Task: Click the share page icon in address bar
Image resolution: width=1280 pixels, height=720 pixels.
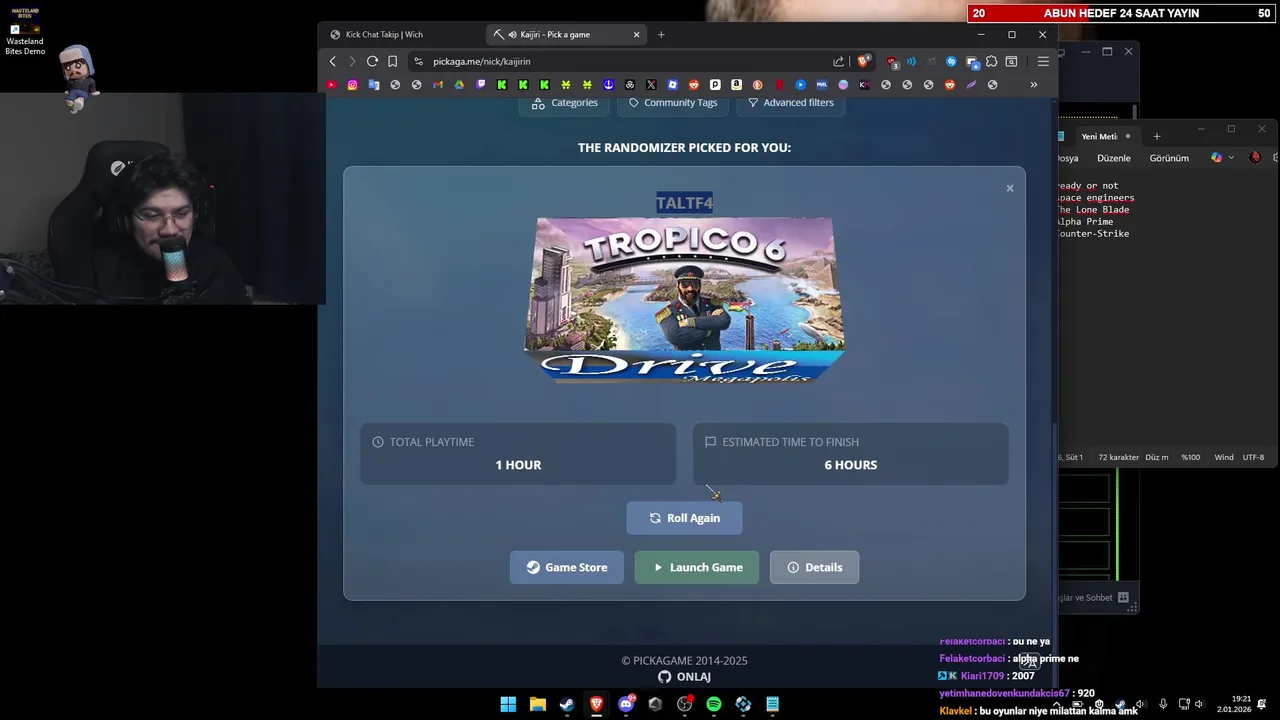Action: [838, 61]
